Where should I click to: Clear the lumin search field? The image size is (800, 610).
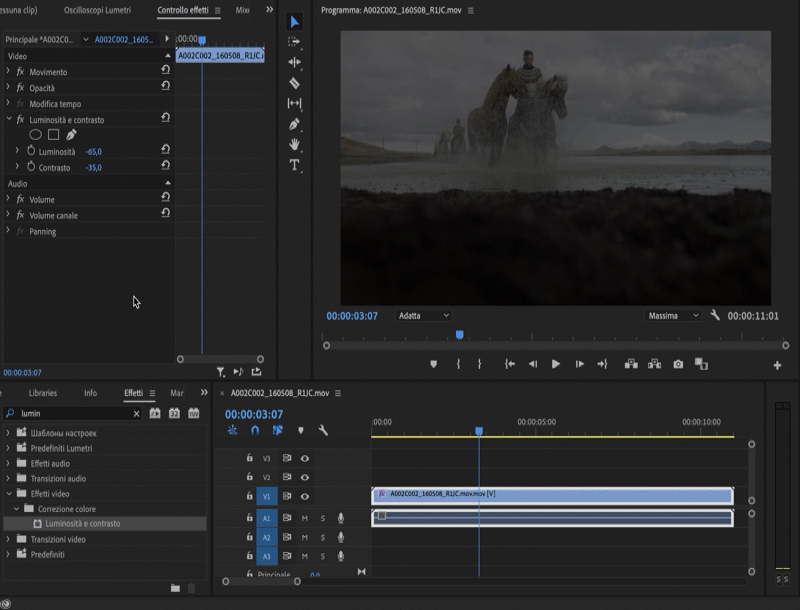[x=137, y=413]
